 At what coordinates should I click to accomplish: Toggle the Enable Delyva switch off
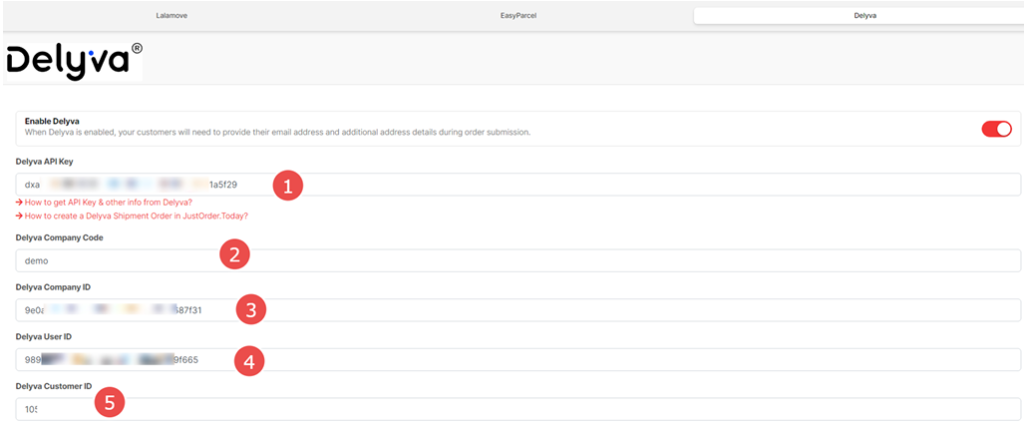(996, 129)
